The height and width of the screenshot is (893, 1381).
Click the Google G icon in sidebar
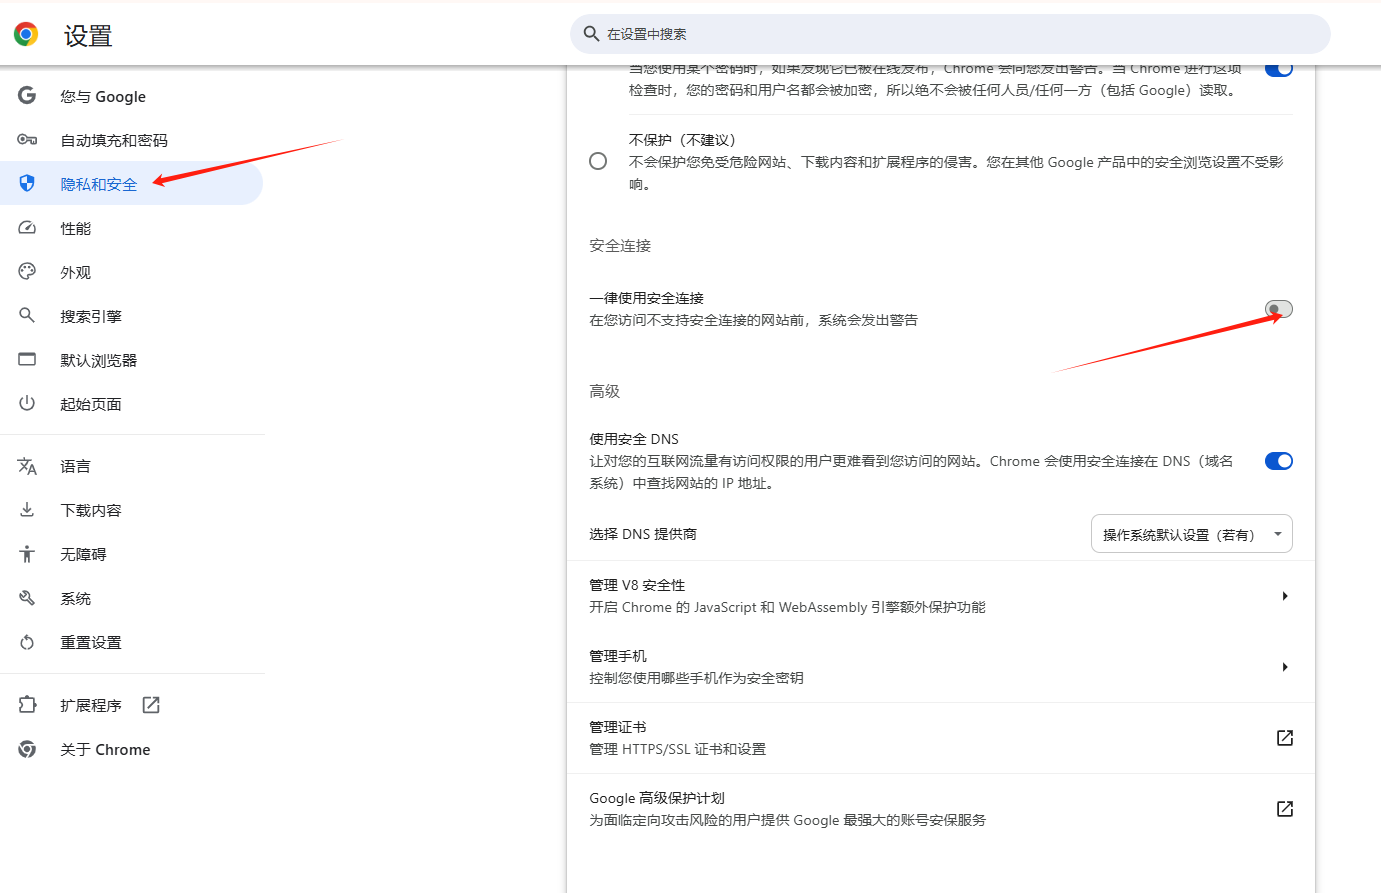pyautogui.click(x=27, y=96)
